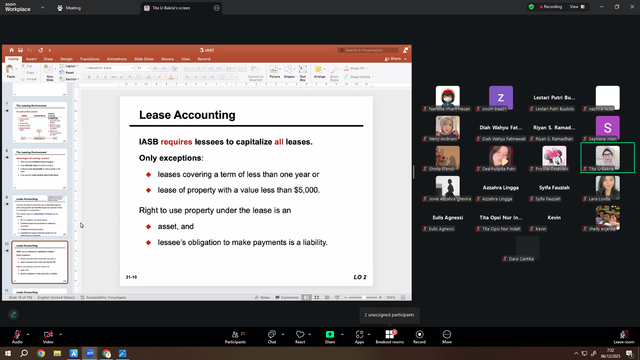The width and height of the screenshot is (640, 360).
Task: Open the Slide Show ribbon tab
Action: tap(144, 59)
